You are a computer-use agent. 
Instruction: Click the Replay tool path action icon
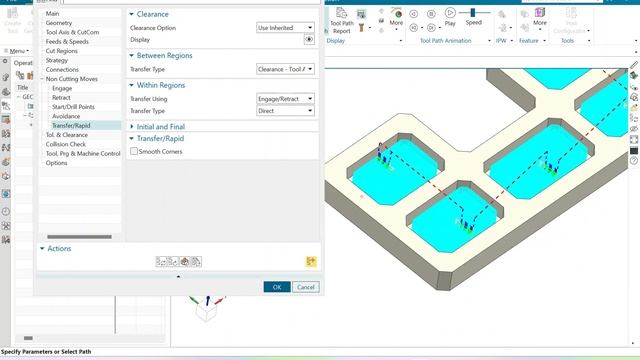(x=173, y=262)
